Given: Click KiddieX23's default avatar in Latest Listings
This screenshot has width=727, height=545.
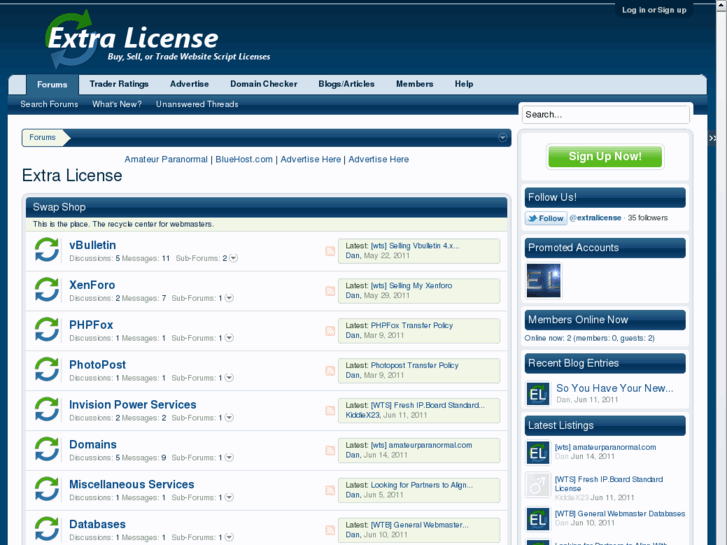Looking at the screenshot, I should pyautogui.click(x=538, y=485).
